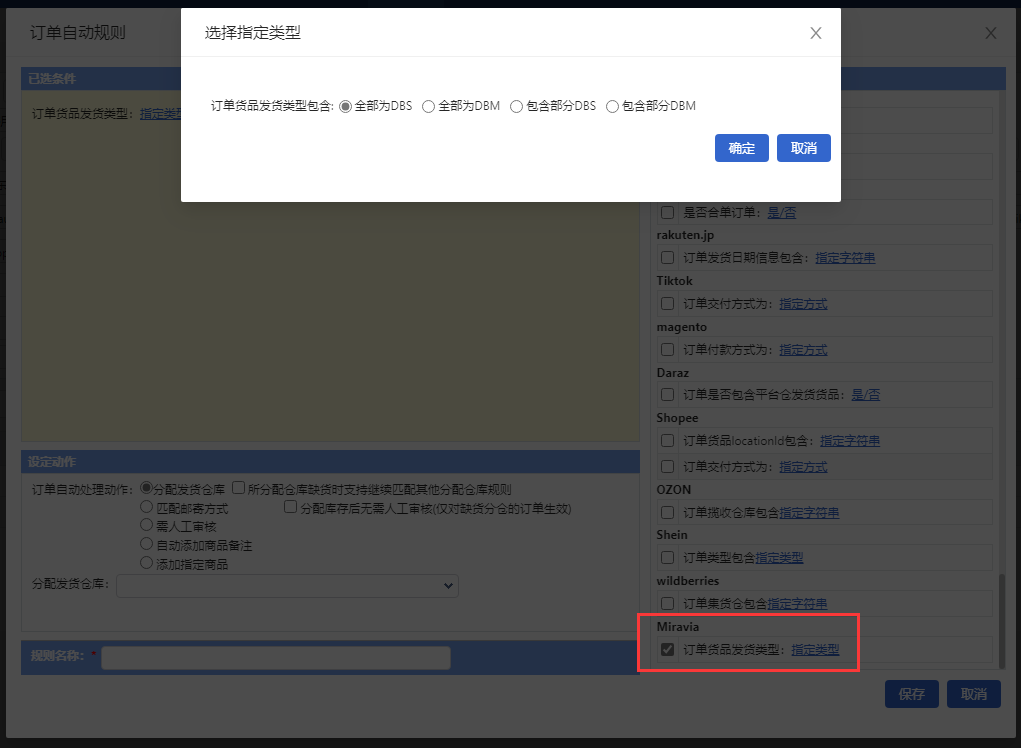This screenshot has height=748, width=1021.
Task: Check OZON 订单揽收仓库包含 checkbox
Action: coord(667,512)
